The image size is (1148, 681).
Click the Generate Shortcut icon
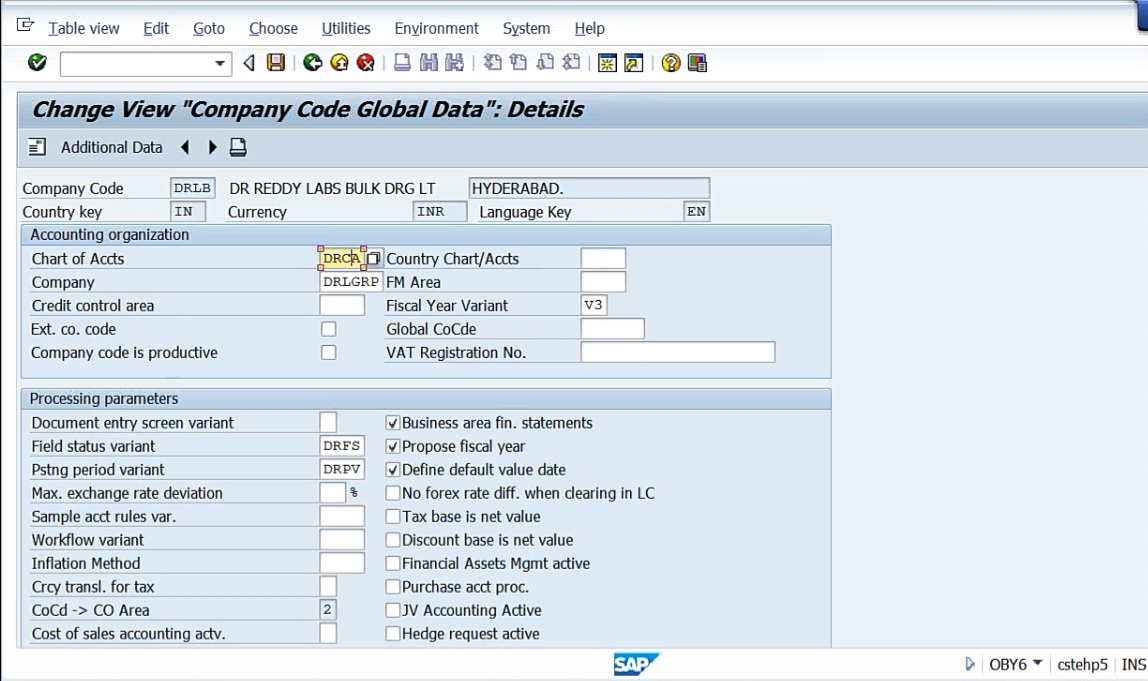coord(633,63)
